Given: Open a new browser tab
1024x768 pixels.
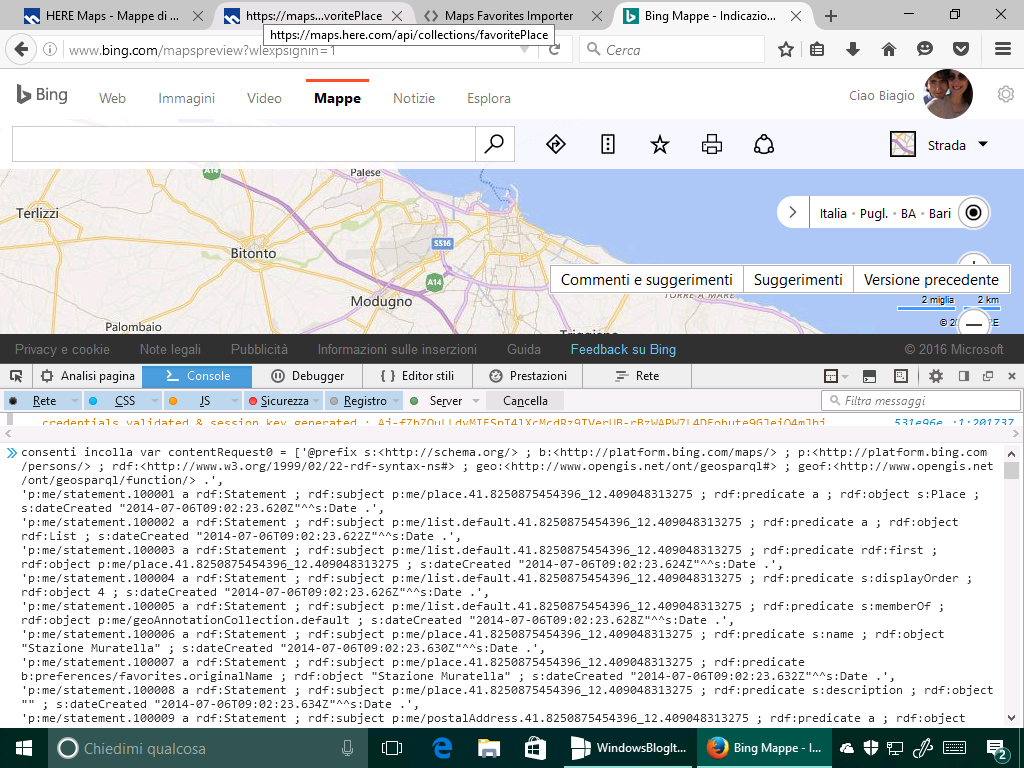Looking at the screenshot, I should [831, 16].
